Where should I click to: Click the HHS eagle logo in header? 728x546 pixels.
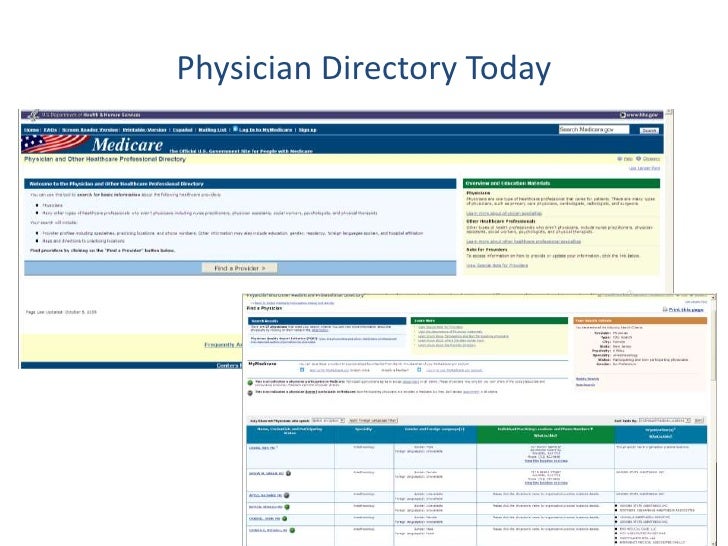click(x=33, y=115)
